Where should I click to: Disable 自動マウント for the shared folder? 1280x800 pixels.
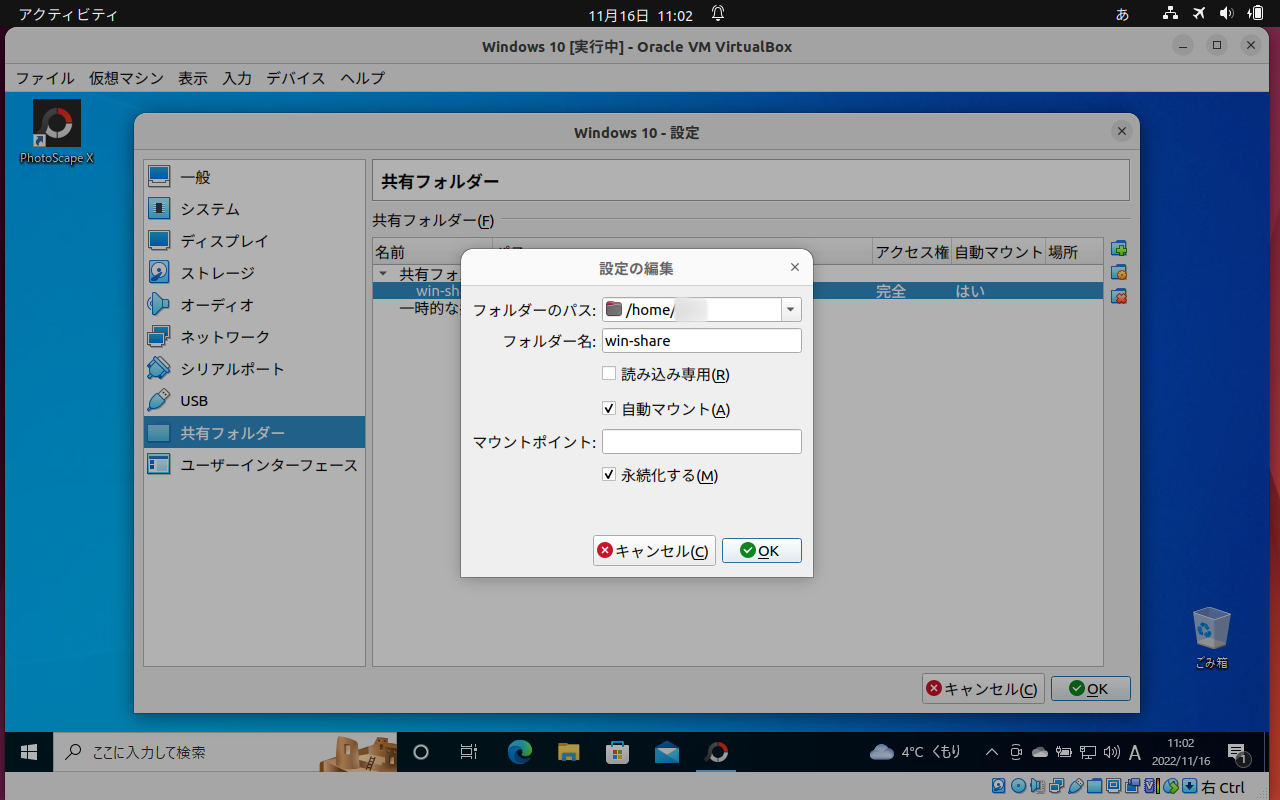(x=608, y=407)
